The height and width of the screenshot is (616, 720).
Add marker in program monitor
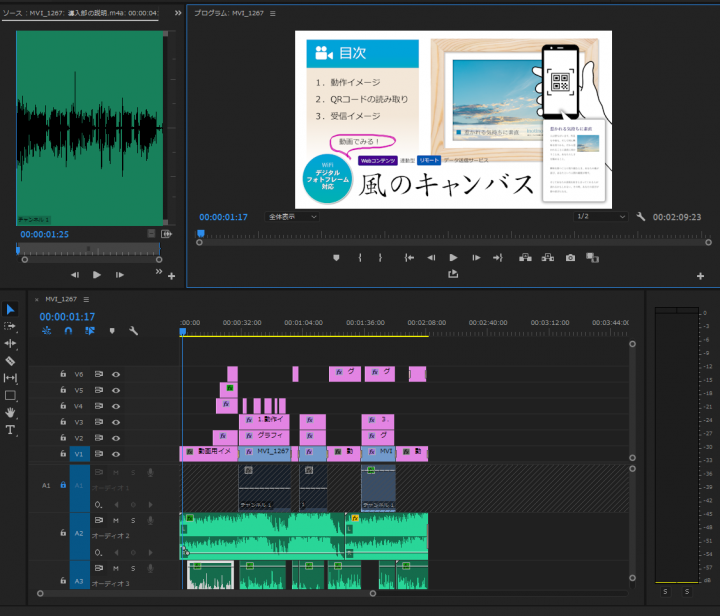336,258
